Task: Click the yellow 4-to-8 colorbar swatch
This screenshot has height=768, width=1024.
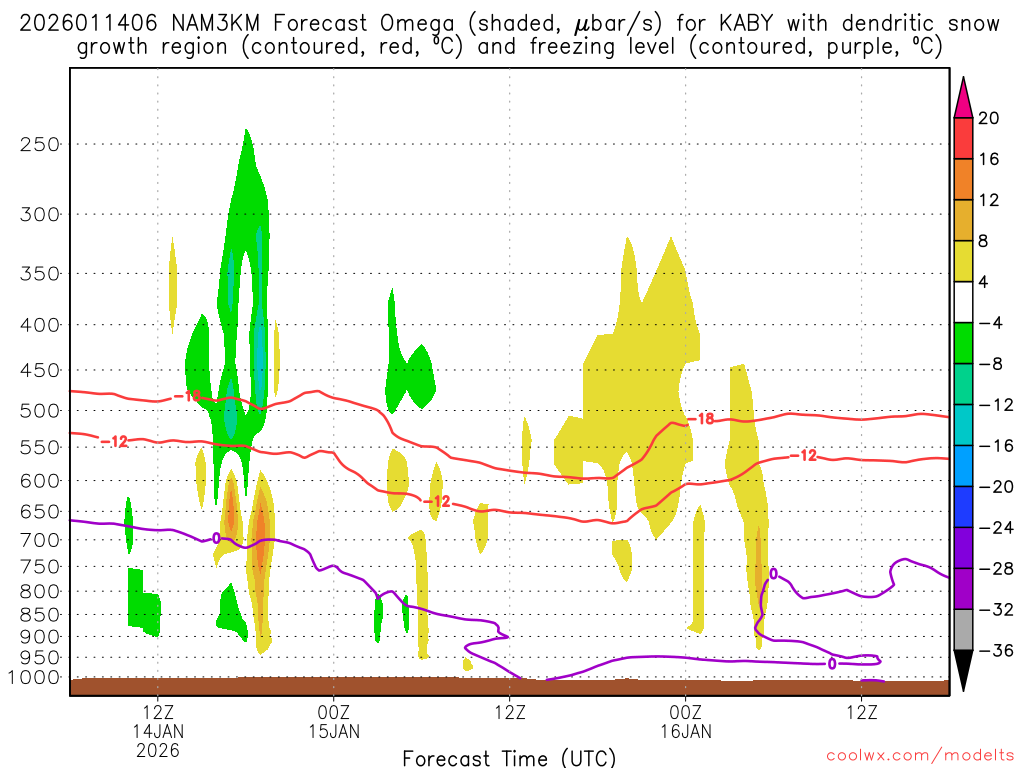Action: point(963,261)
